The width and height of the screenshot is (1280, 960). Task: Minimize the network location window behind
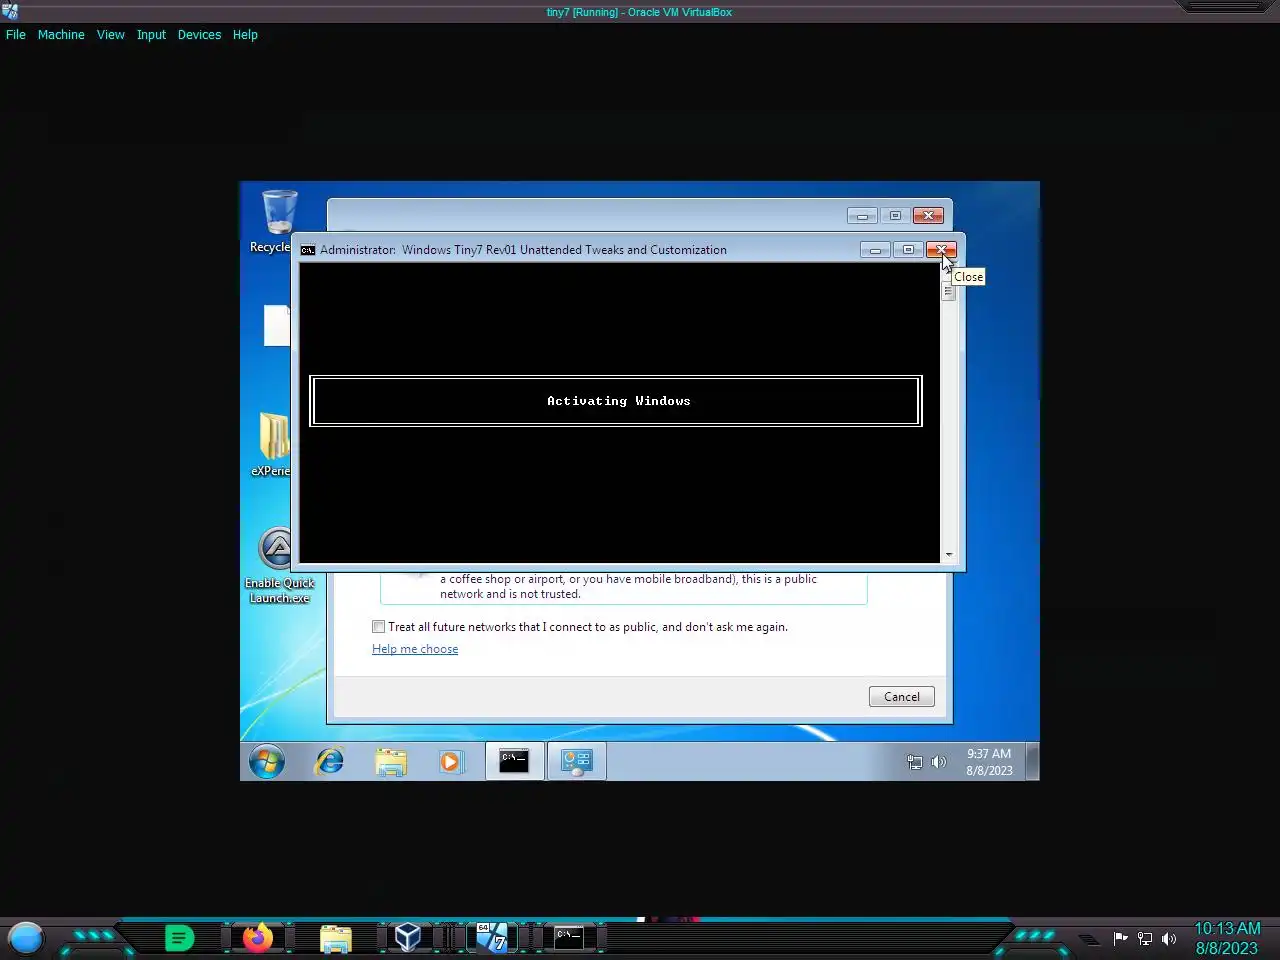[862, 216]
